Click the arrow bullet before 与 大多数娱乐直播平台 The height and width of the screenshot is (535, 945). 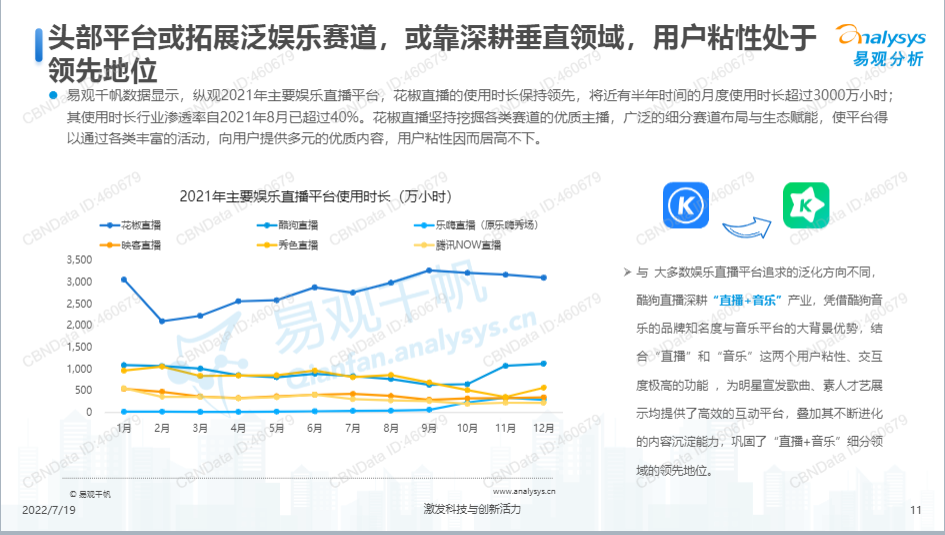tap(627, 273)
